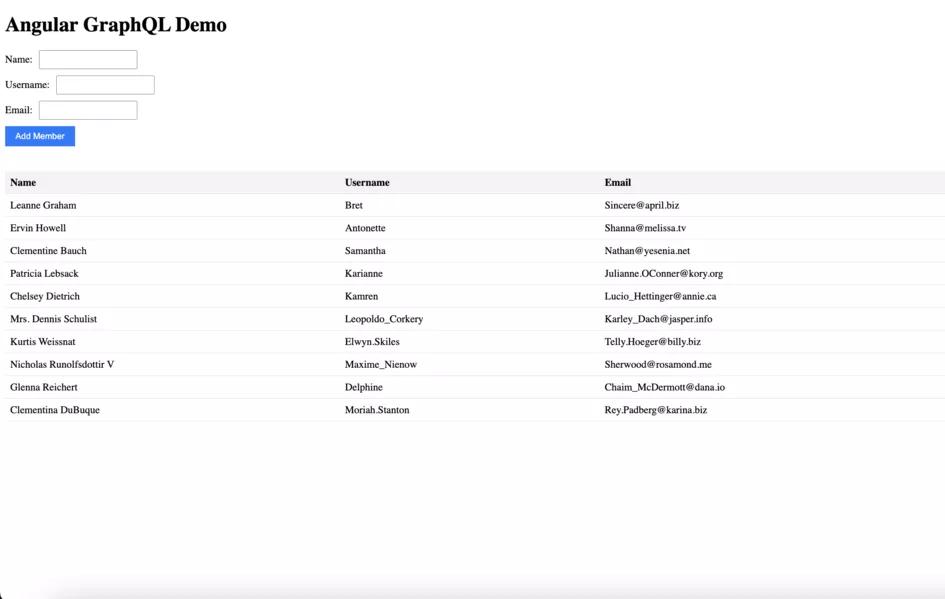This screenshot has height=599, width=945.
Task: Click the username Samantha
Action: click(365, 251)
